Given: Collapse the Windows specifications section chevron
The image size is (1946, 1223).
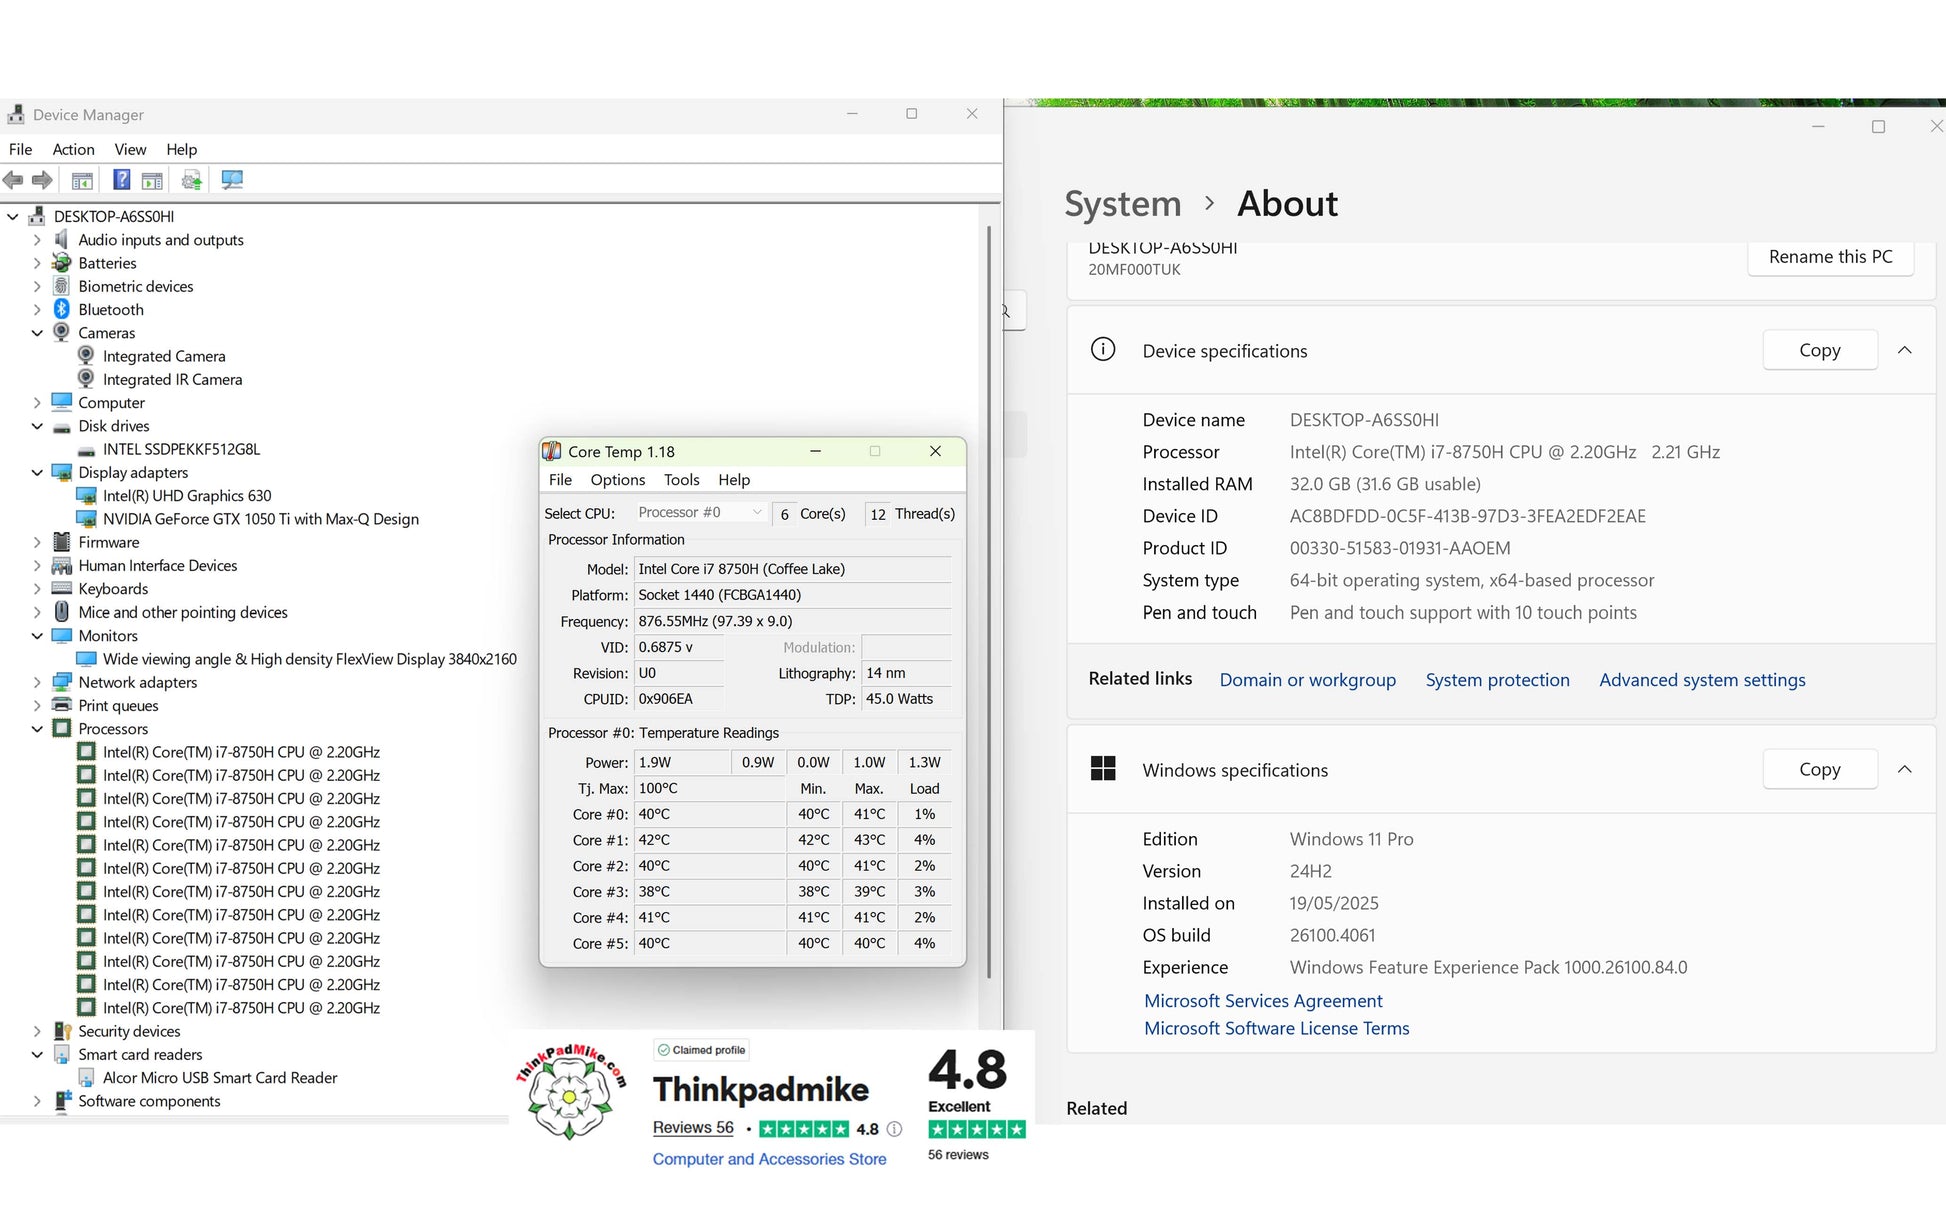Looking at the screenshot, I should pyautogui.click(x=1905, y=769).
